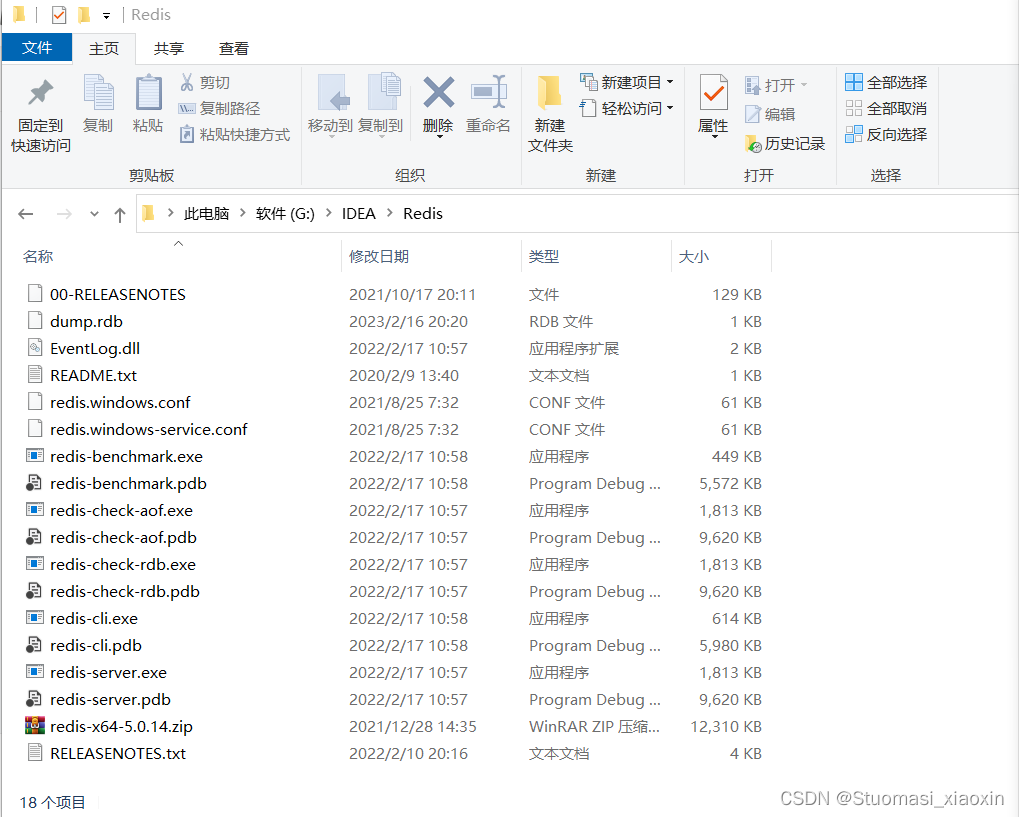Click the quick access properties checkbox icon in title bar
Image resolution: width=1019 pixels, height=817 pixels.
click(59, 14)
